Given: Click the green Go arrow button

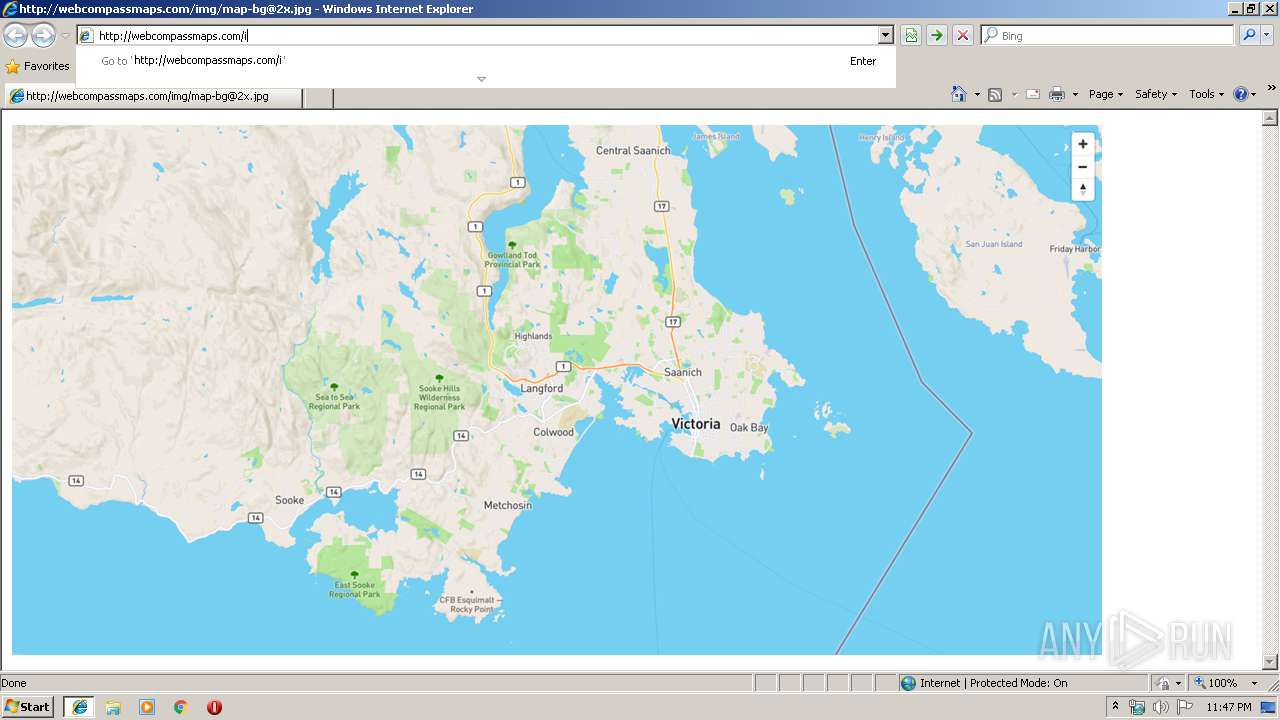Looking at the screenshot, I should (937, 36).
